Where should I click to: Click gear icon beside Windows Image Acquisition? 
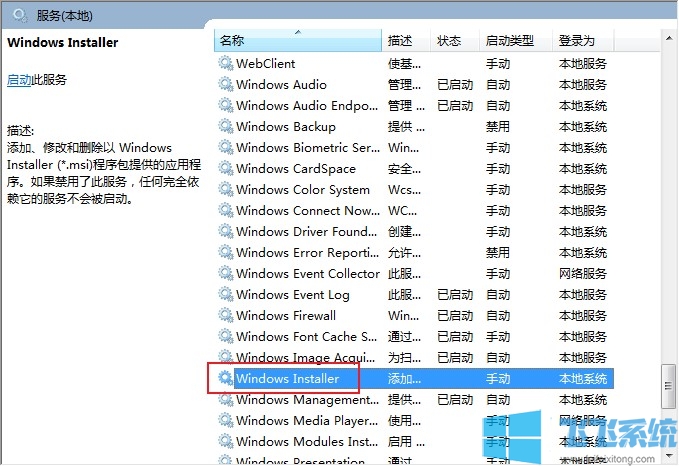(226, 357)
